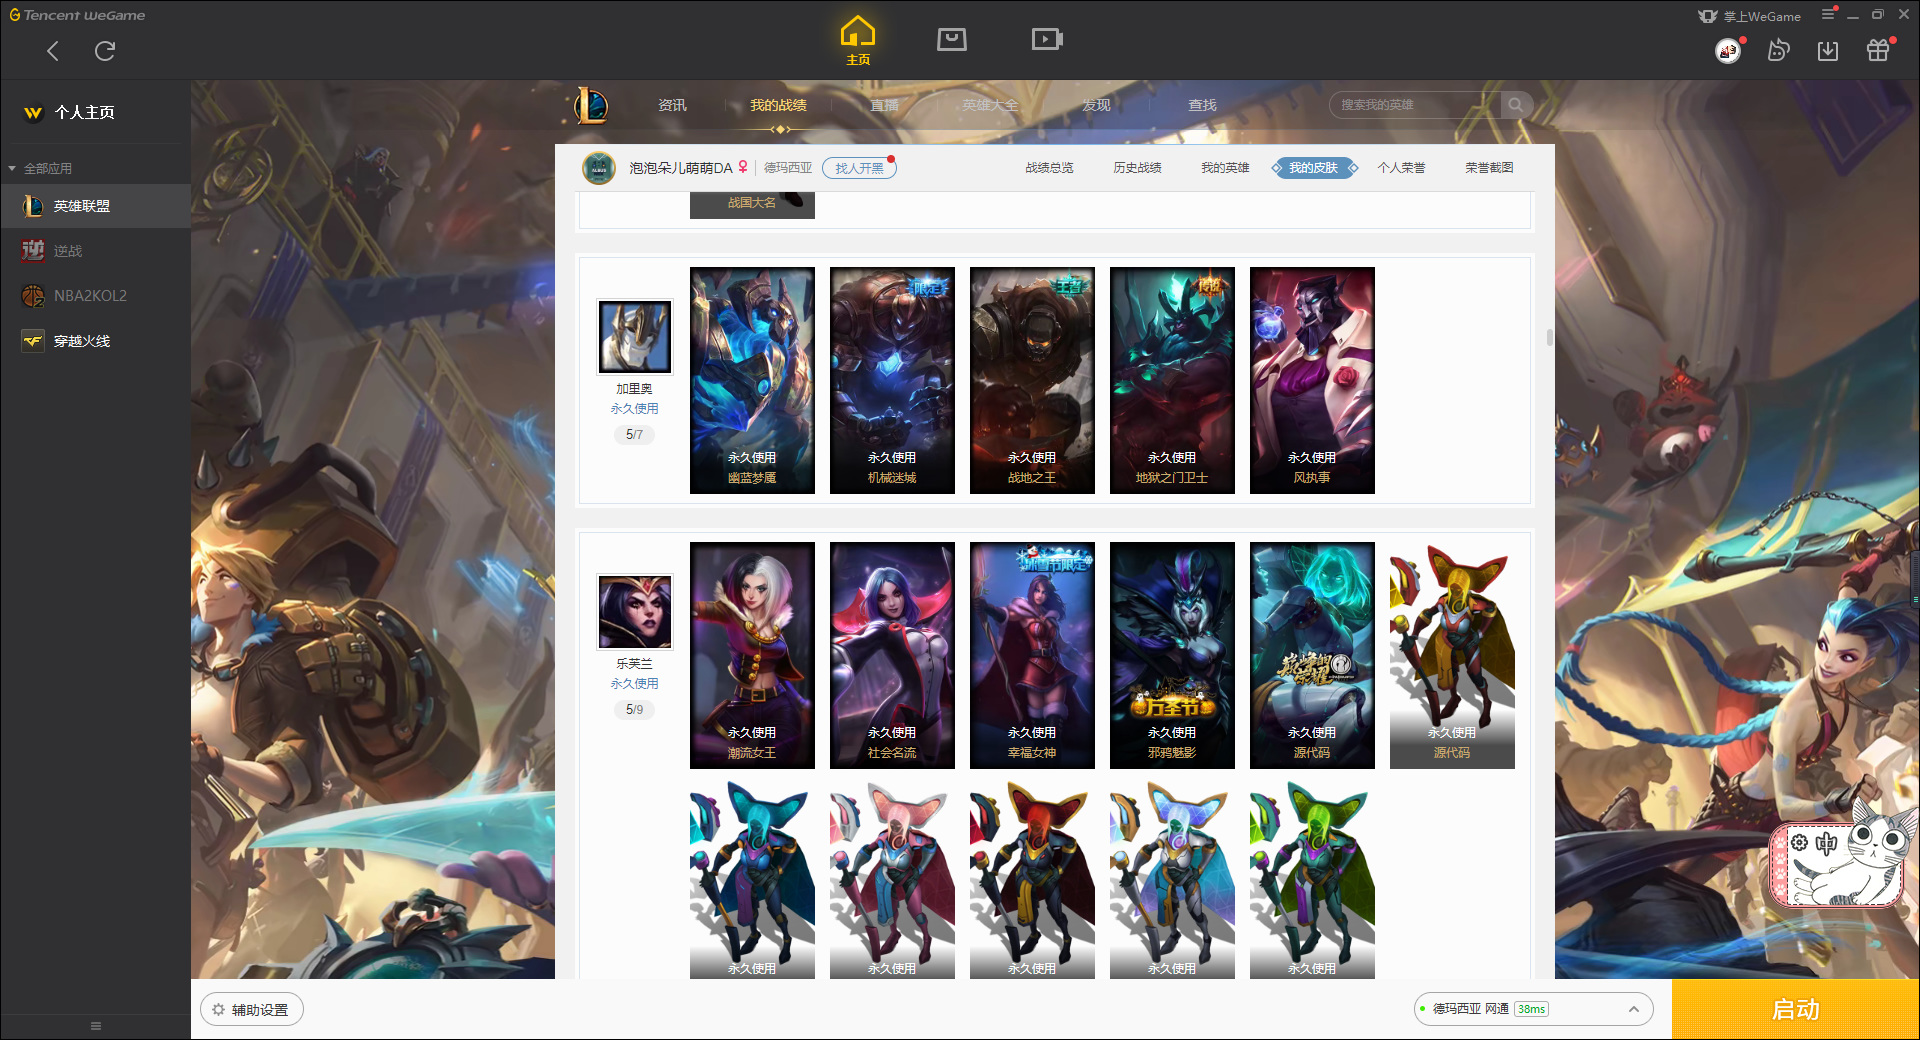Open the 风执事 skin card

pyautogui.click(x=1312, y=380)
